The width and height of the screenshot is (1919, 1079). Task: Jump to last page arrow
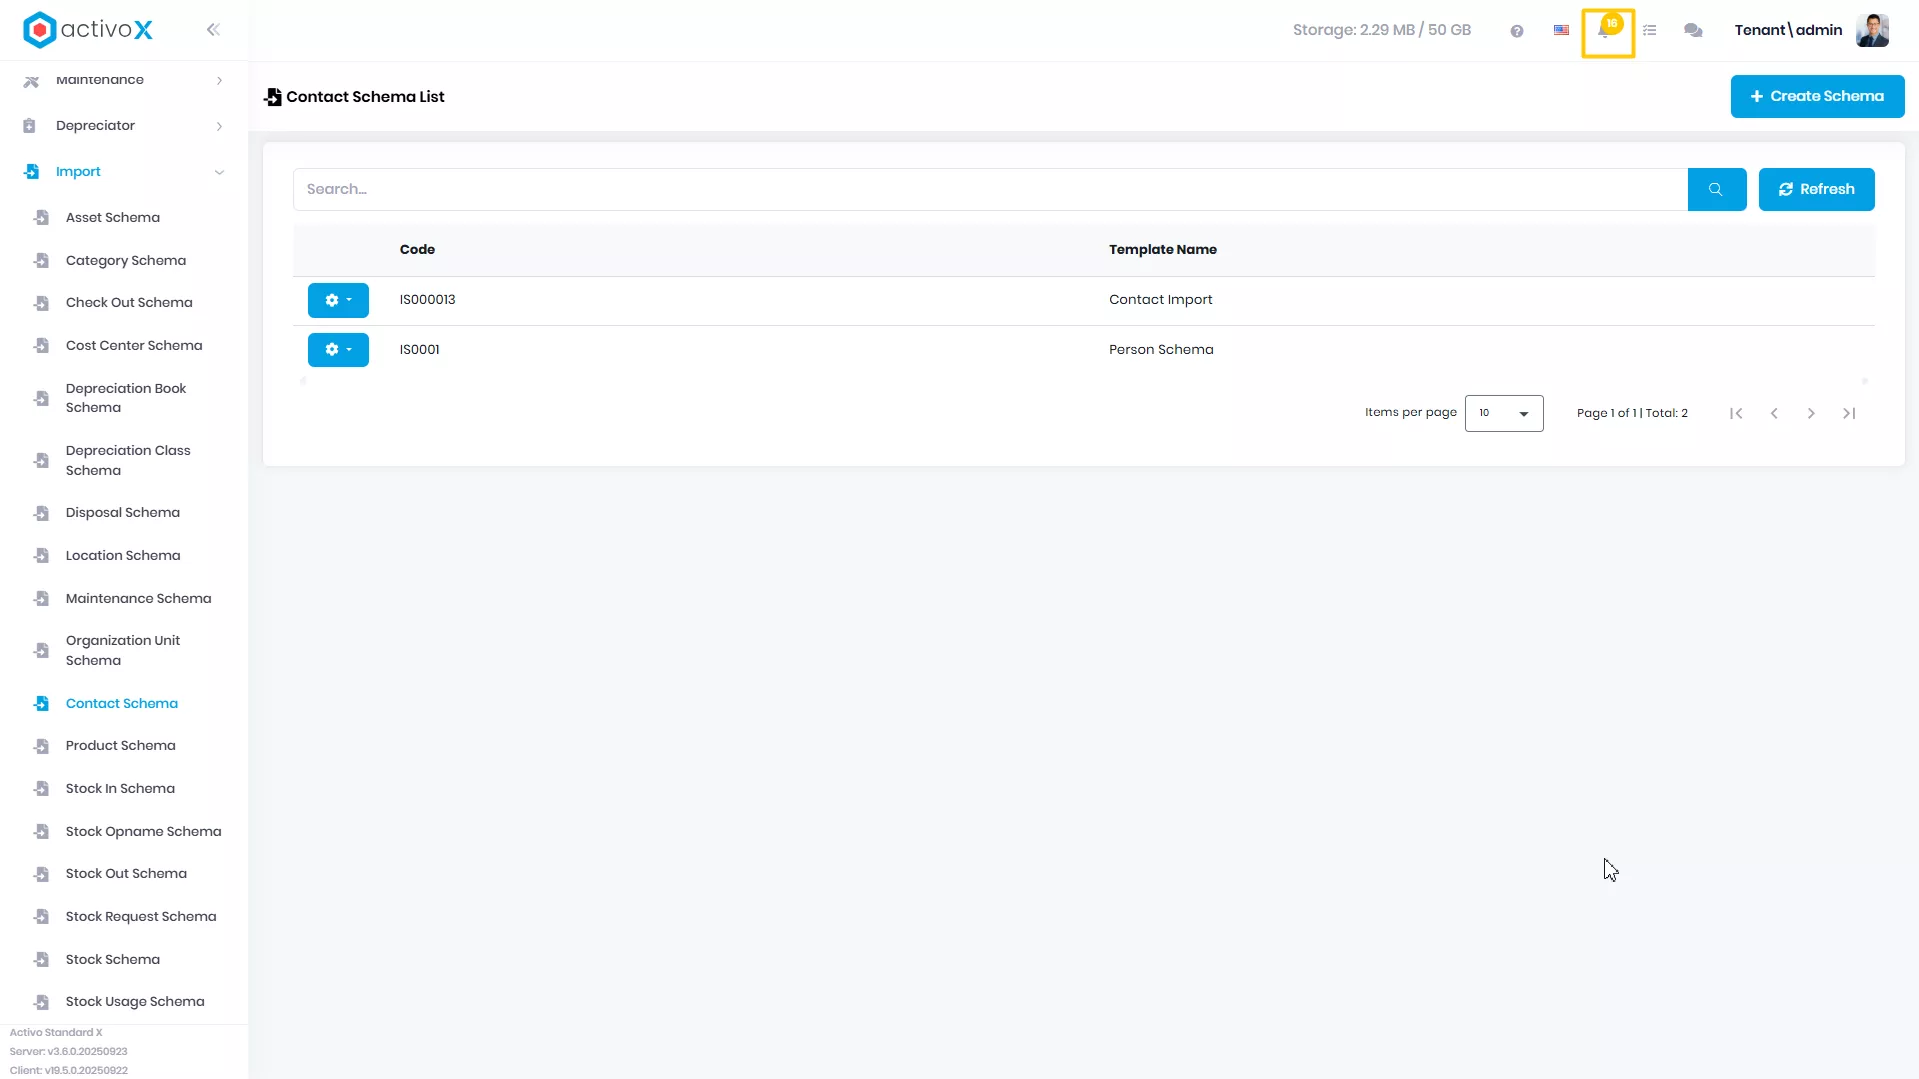pyautogui.click(x=1849, y=413)
